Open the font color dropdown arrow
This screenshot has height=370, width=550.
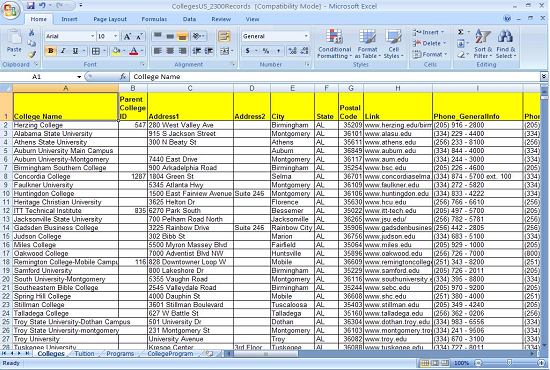point(142,51)
